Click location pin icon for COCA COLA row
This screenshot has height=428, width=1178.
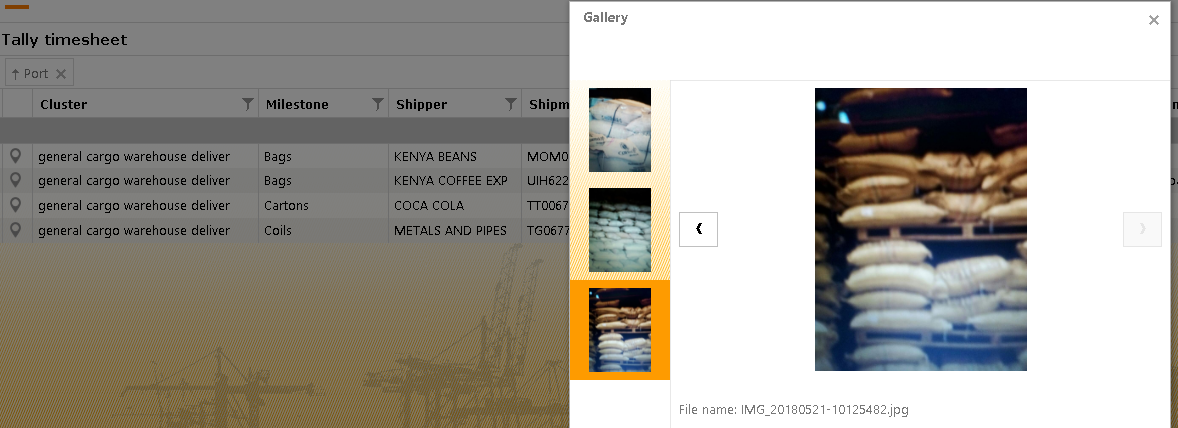coord(15,205)
